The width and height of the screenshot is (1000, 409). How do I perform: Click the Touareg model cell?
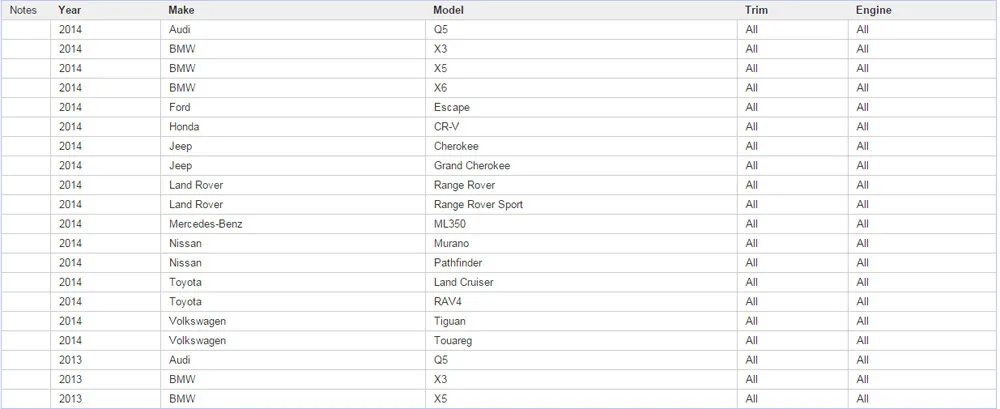click(581, 341)
